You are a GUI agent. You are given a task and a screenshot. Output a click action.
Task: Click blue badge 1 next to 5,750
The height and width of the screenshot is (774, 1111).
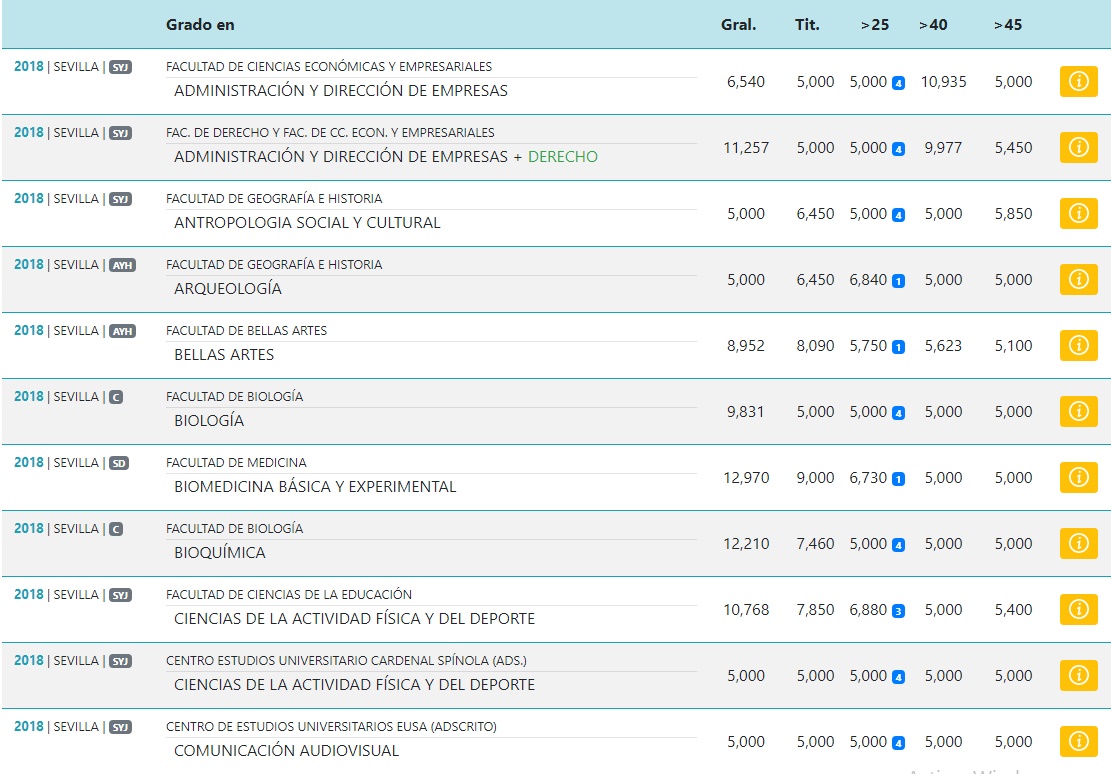(898, 347)
